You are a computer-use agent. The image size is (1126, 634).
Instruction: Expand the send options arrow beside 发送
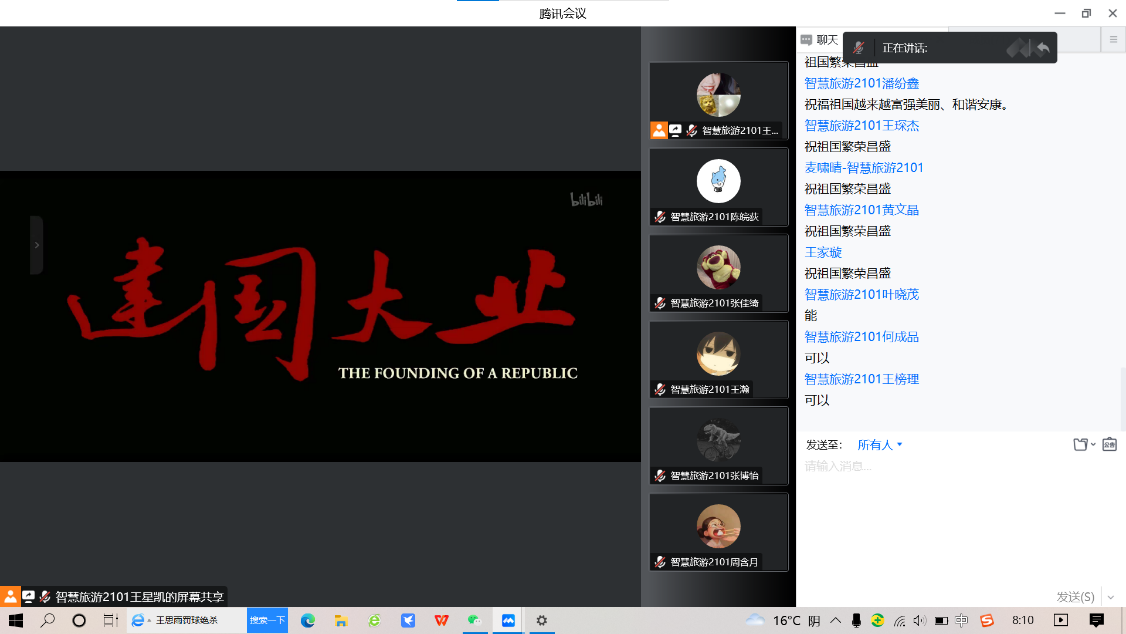point(1111,597)
